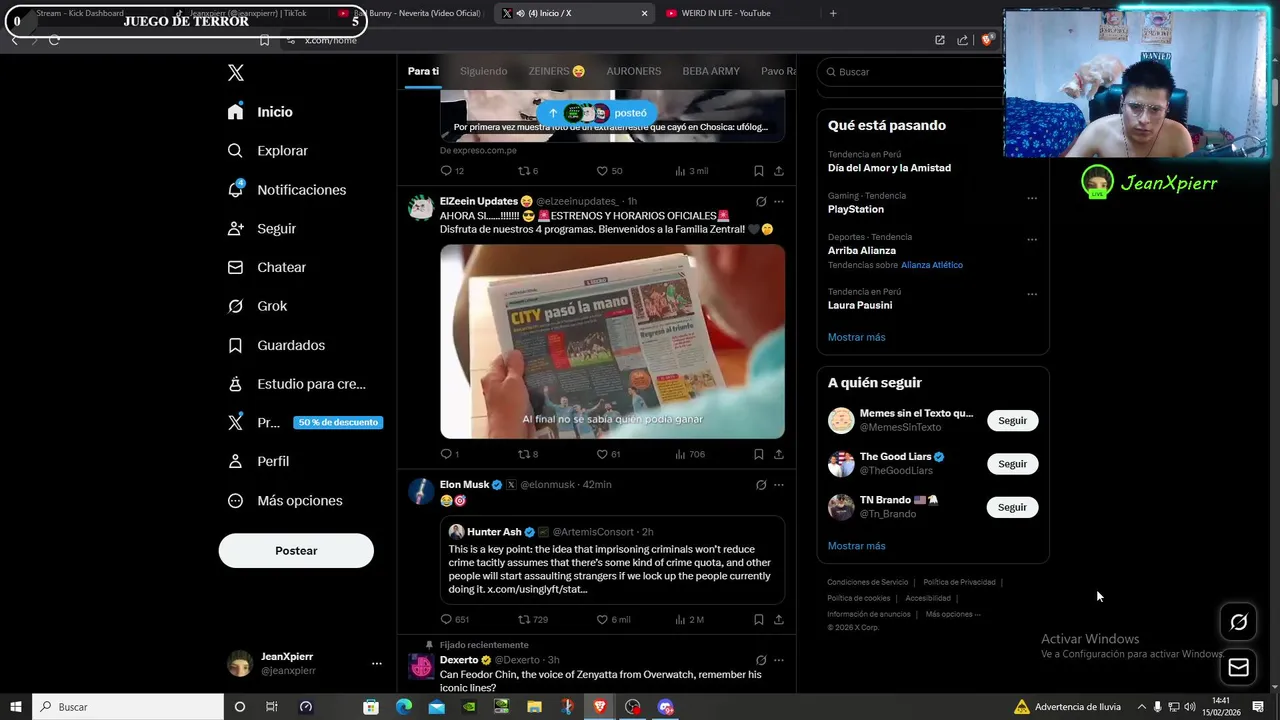This screenshot has height=720, width=1280.
Task: Open more options on ElZeein Updates post
Action: [778, 201]
